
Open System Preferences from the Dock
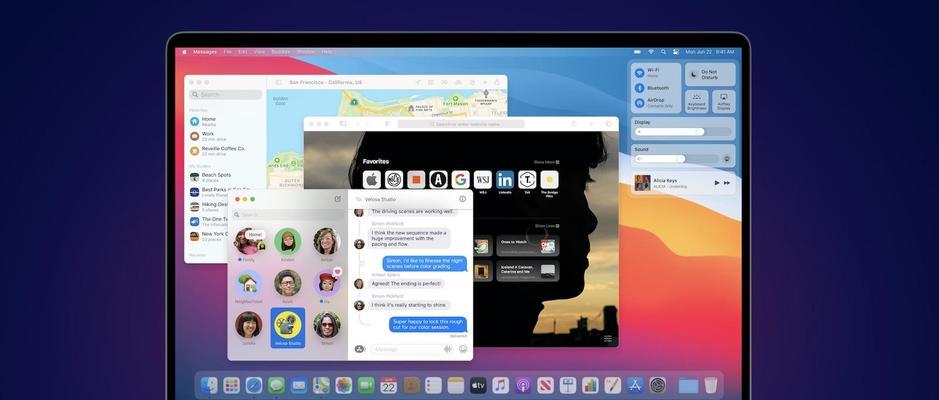[658, 385]
